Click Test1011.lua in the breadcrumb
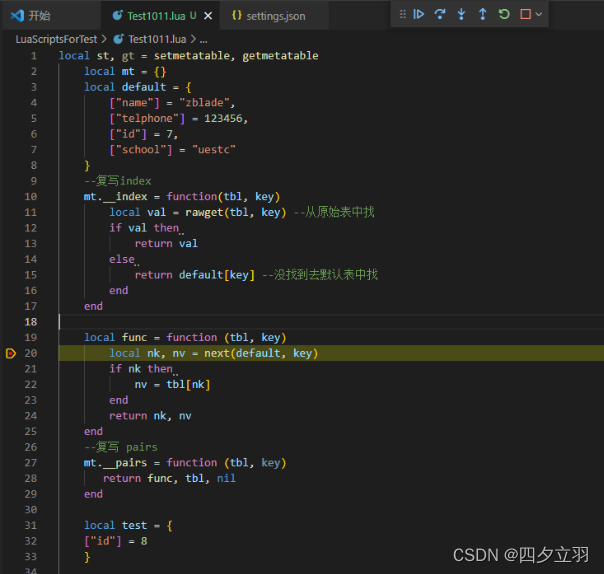 157,39
